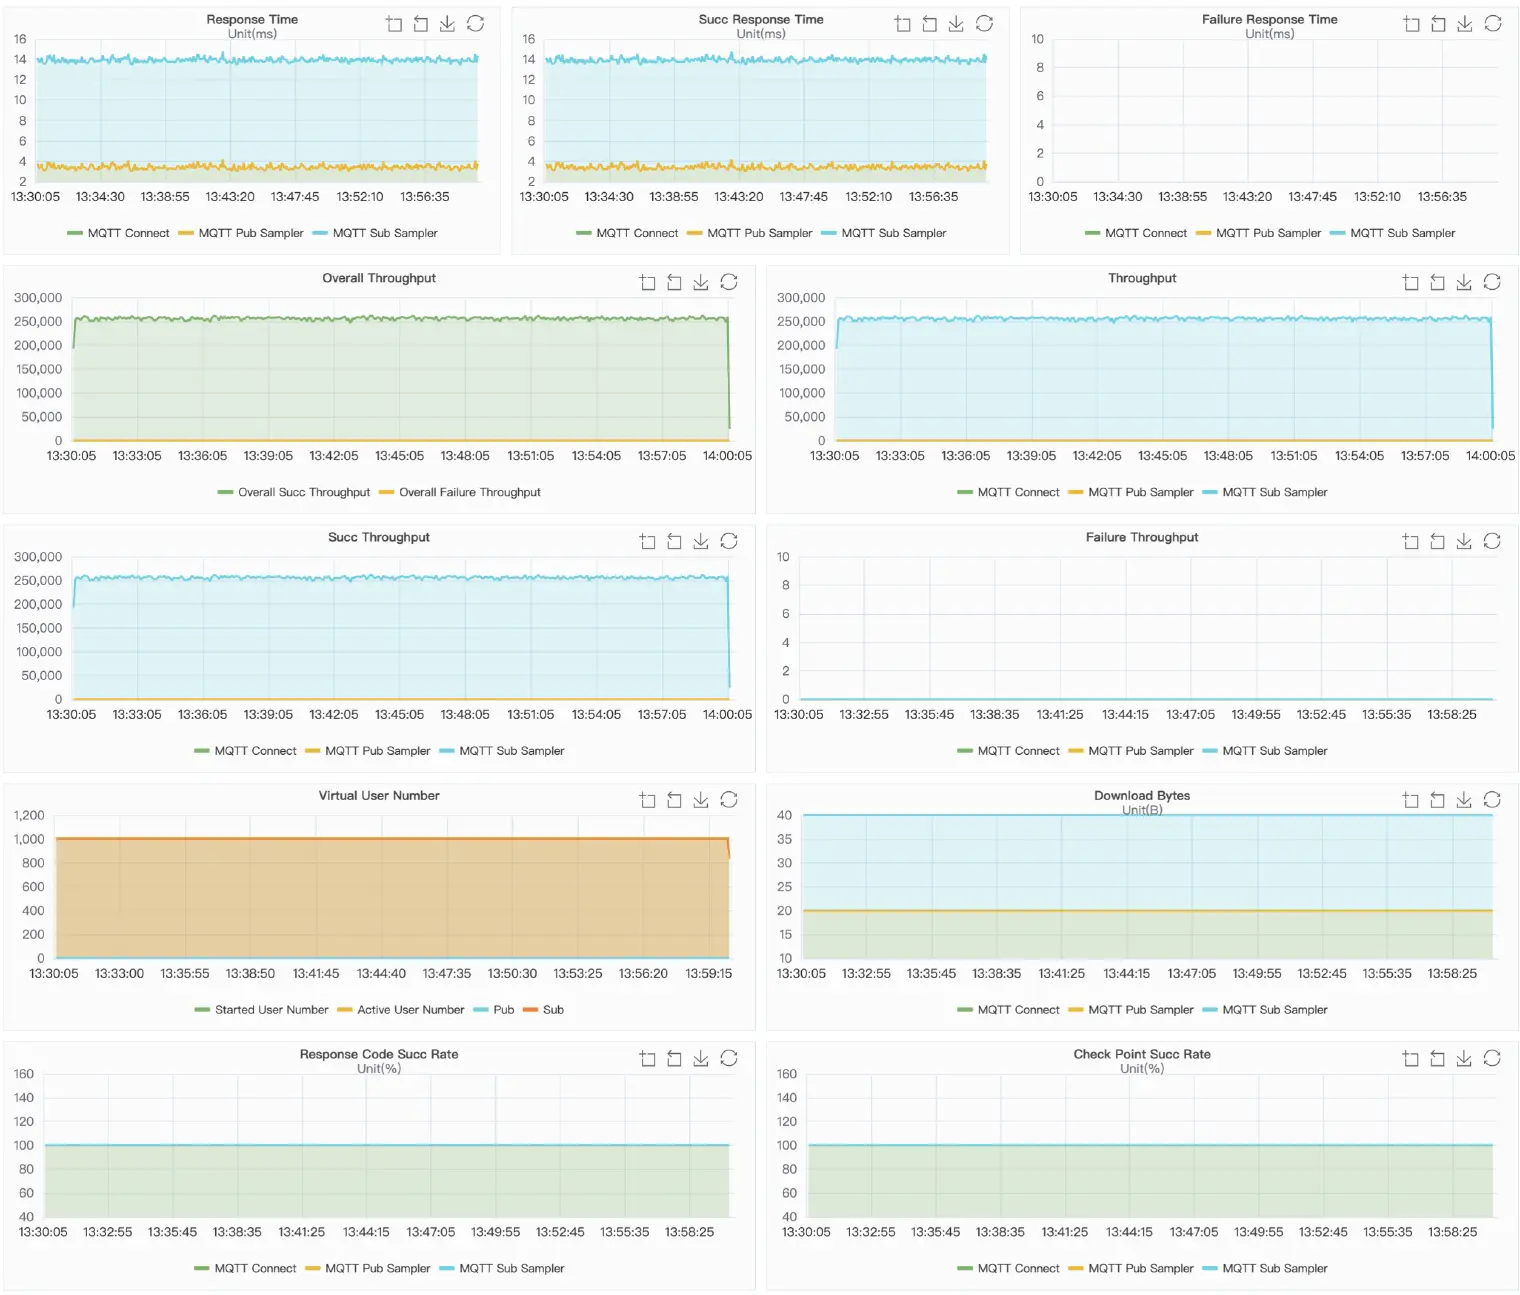Restore the Failure Response Time chart

point(1493,23)
